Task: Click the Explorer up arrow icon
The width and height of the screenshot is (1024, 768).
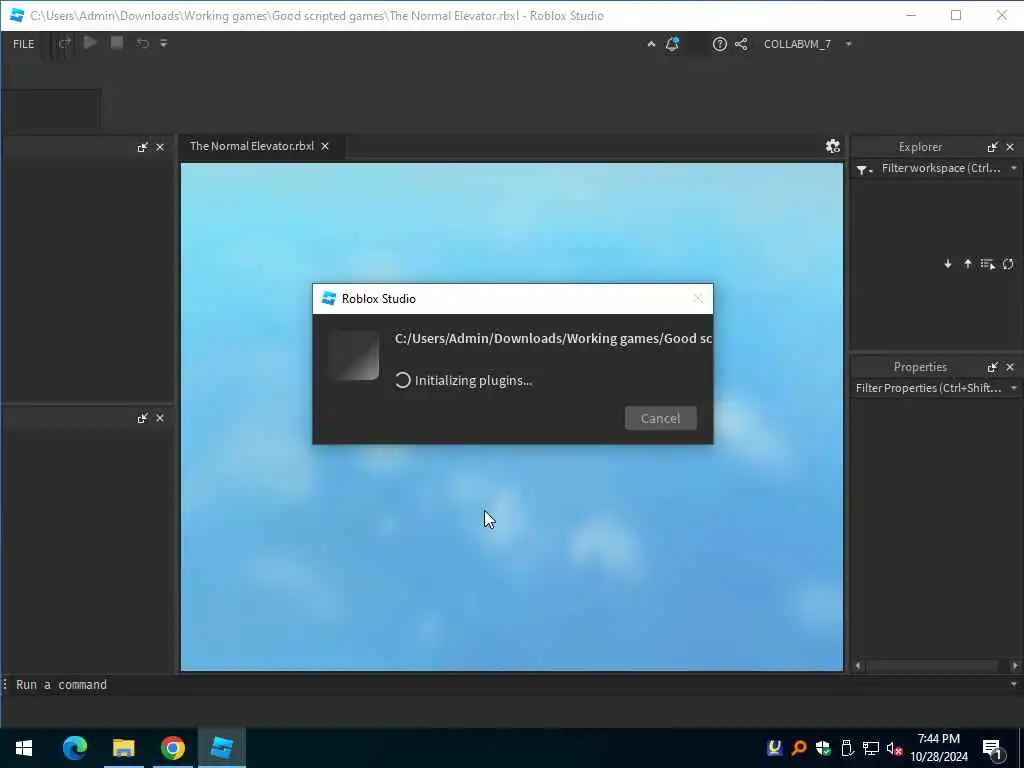Action: click(x=968, y=264)
